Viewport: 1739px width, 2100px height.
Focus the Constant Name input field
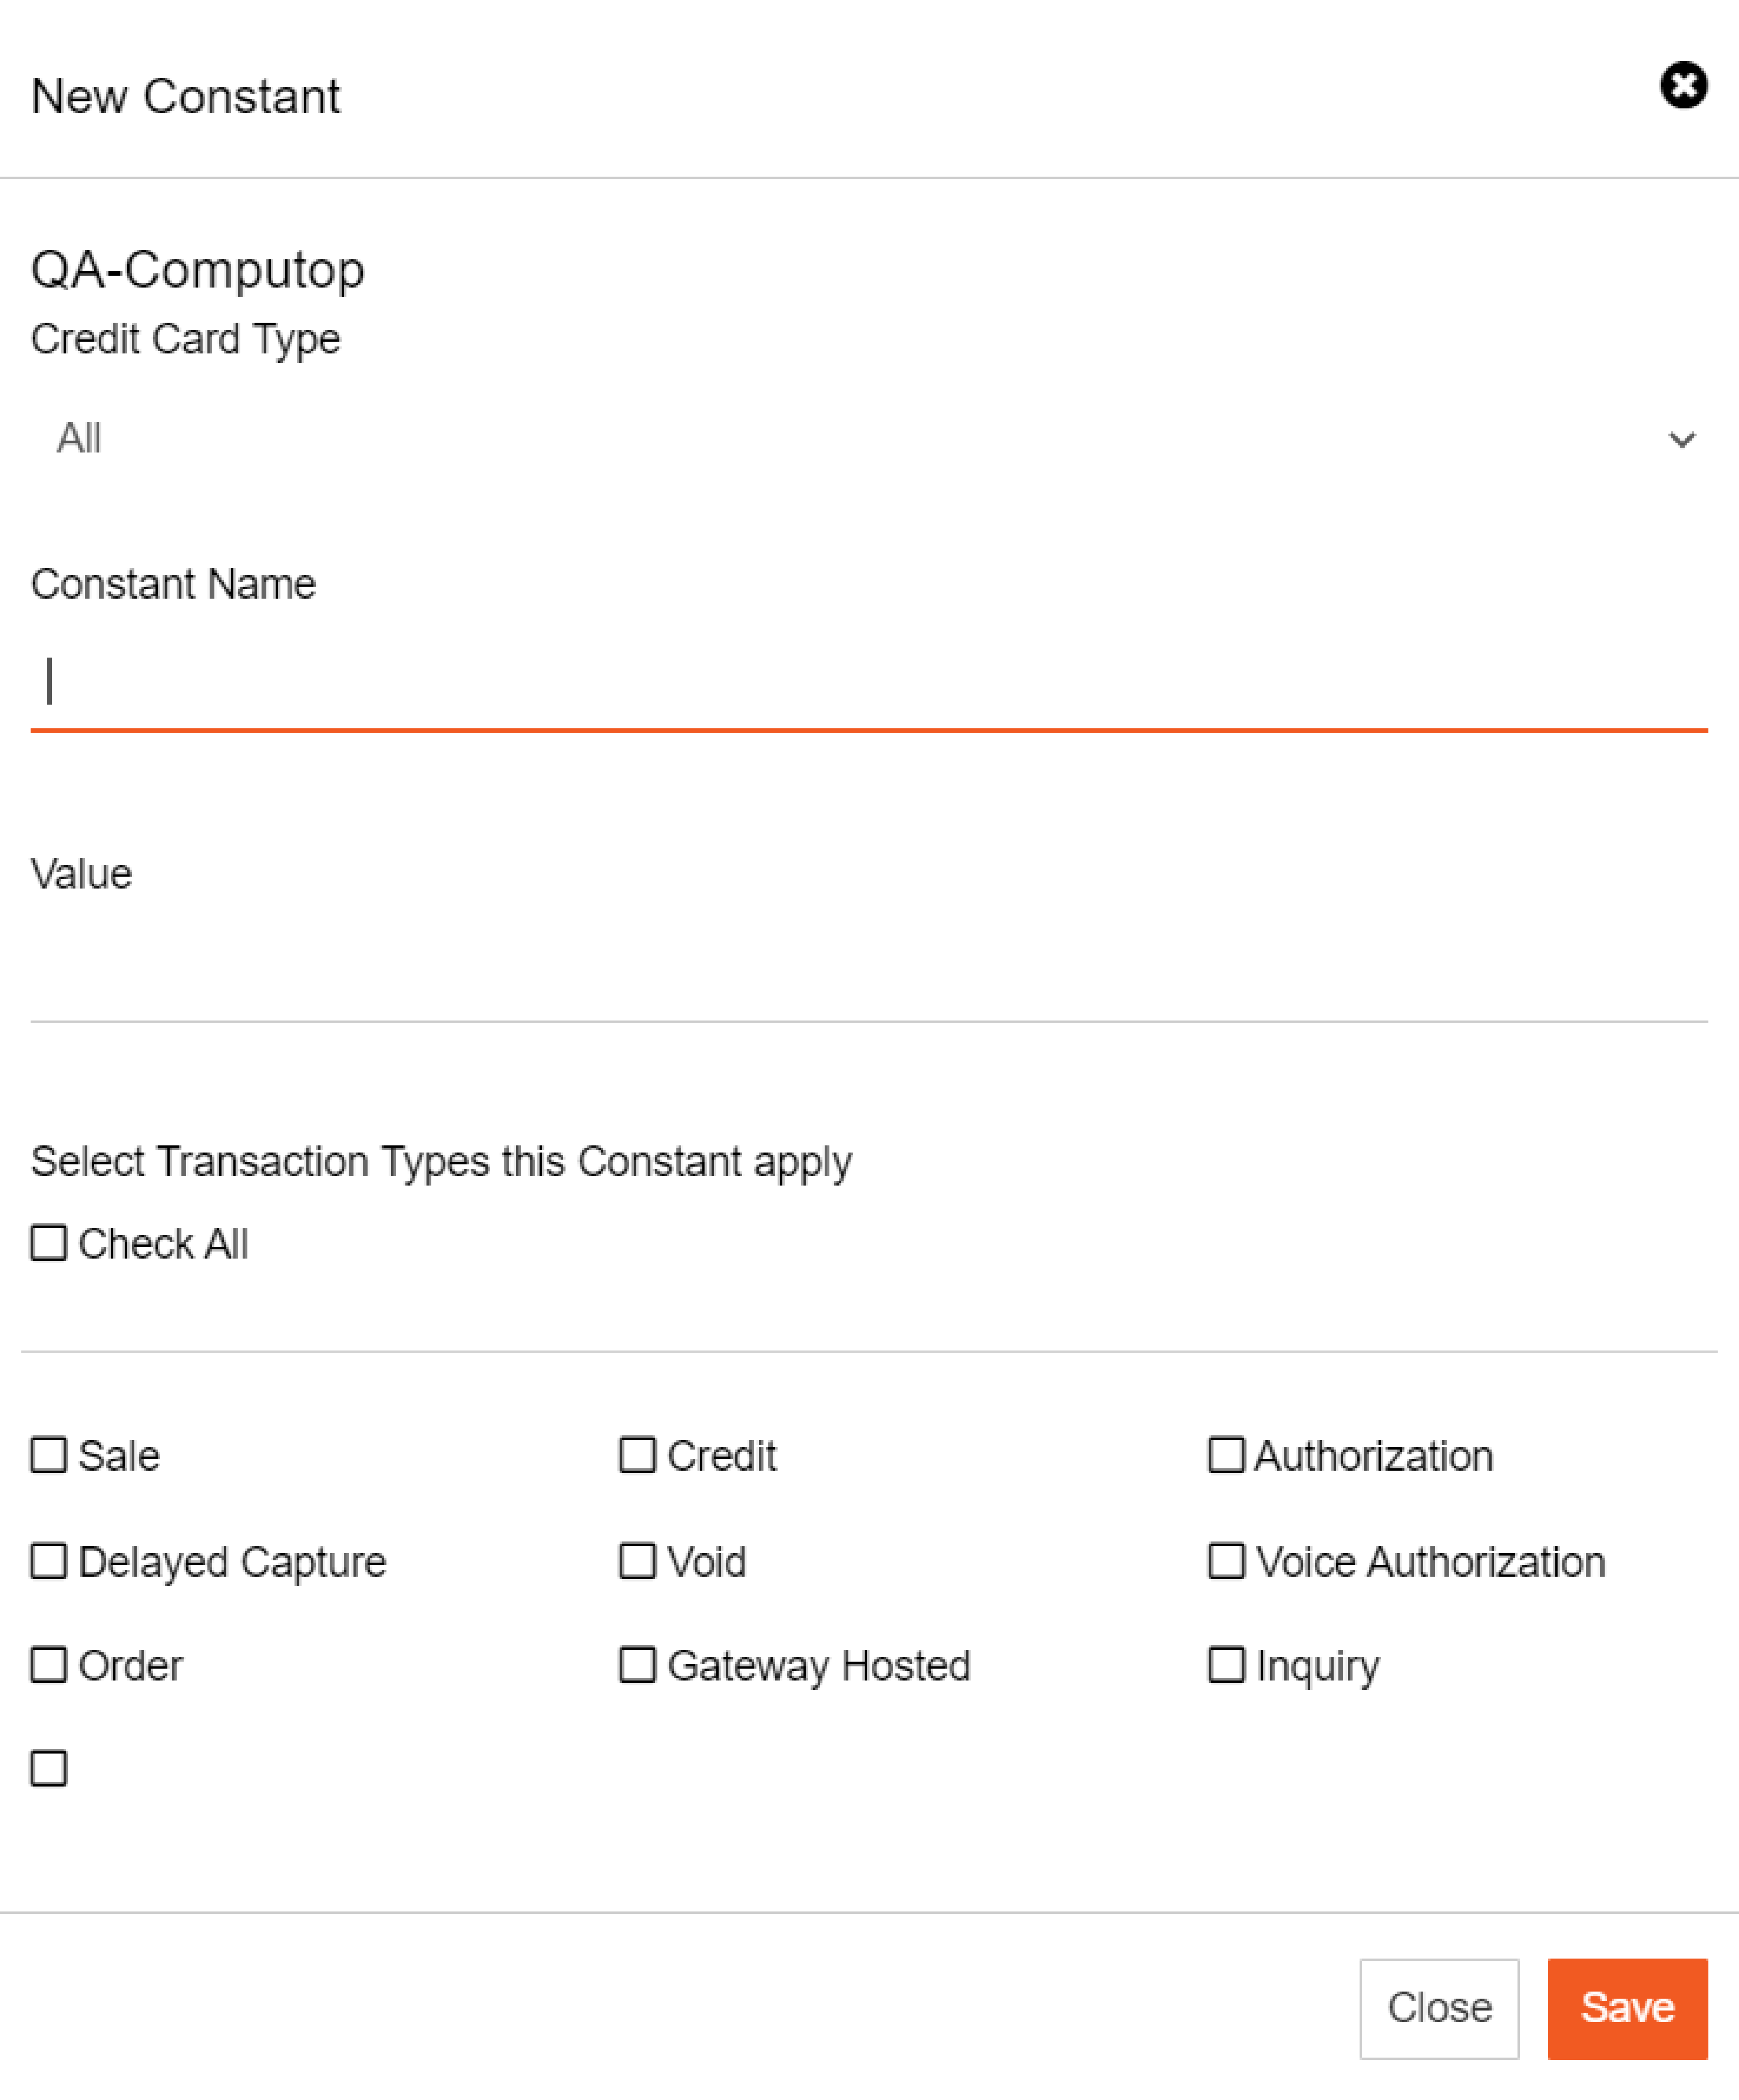869,681
